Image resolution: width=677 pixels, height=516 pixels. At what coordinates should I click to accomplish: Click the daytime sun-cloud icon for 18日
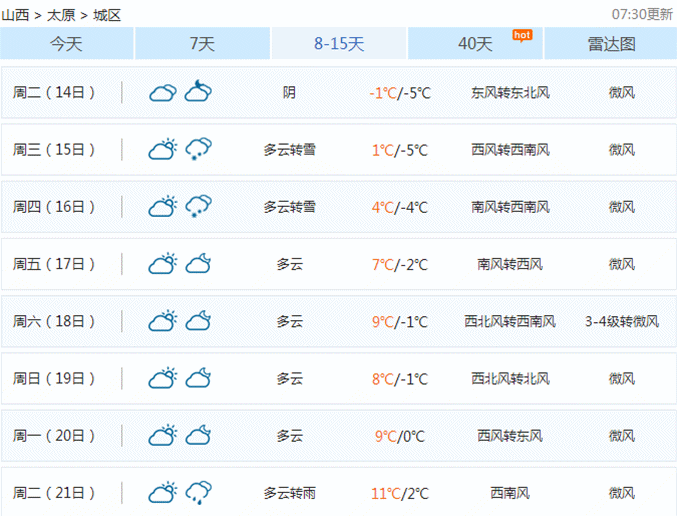(x=163, y=321)
